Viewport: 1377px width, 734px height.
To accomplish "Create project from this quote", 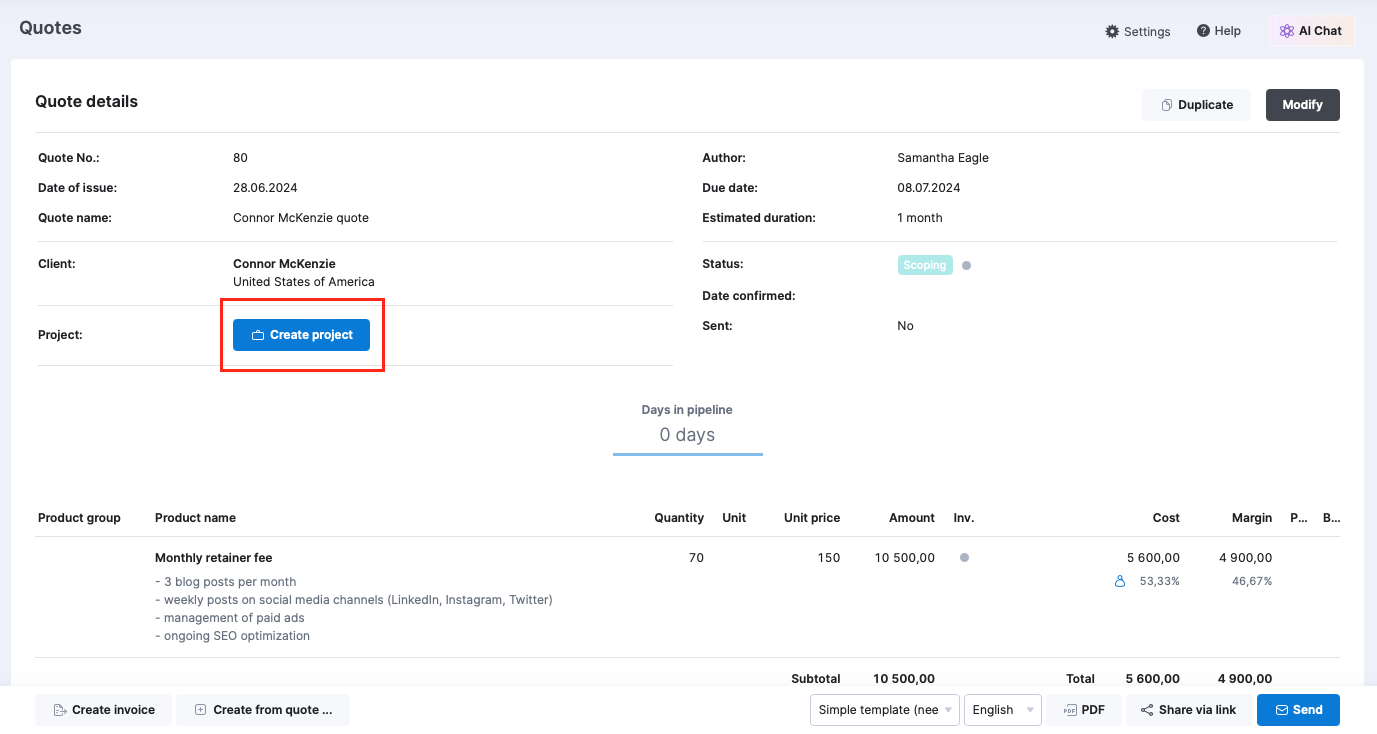I will tap(301, 335).
